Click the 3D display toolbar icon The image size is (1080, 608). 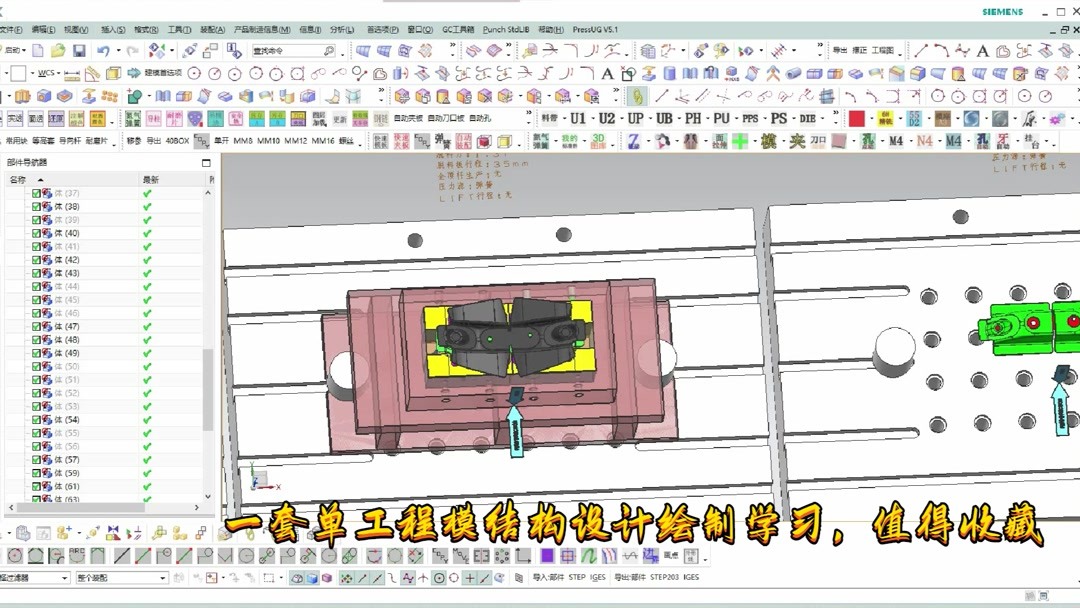coord(598,139)
